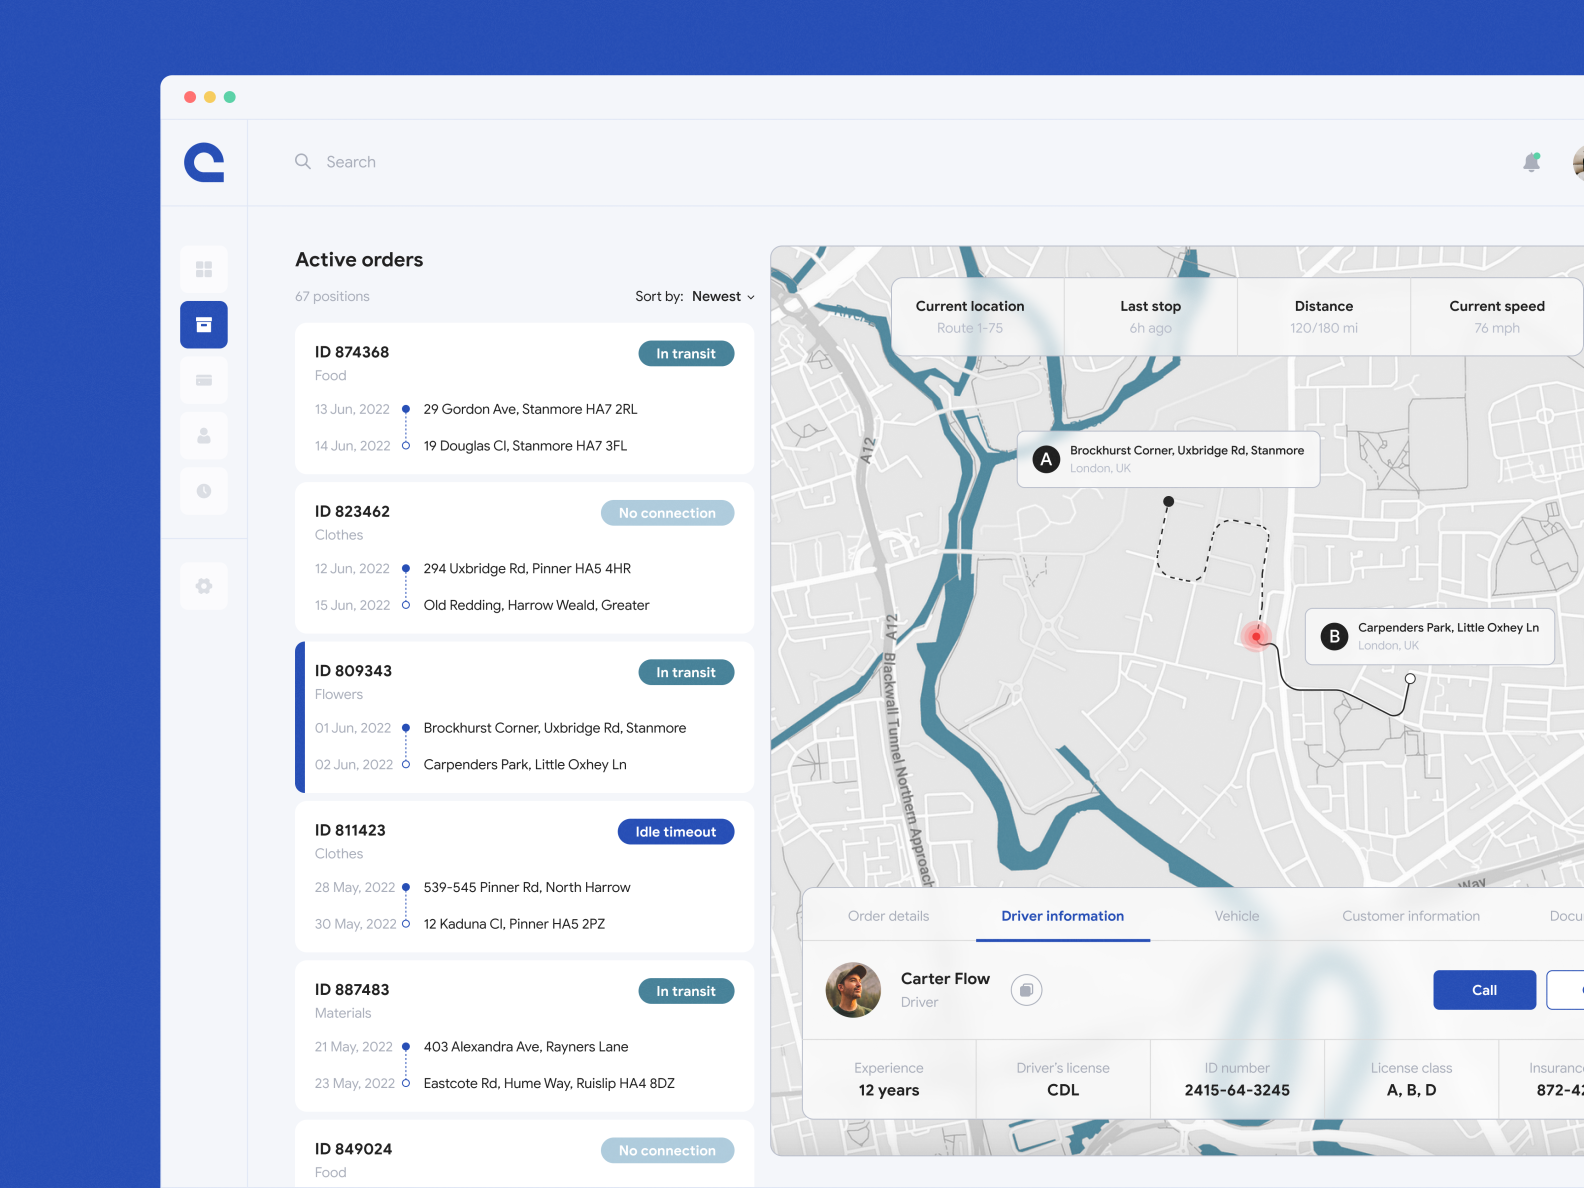Click In transit badge on order 809343
The image size is (1584, 1188).
(686, 672)
